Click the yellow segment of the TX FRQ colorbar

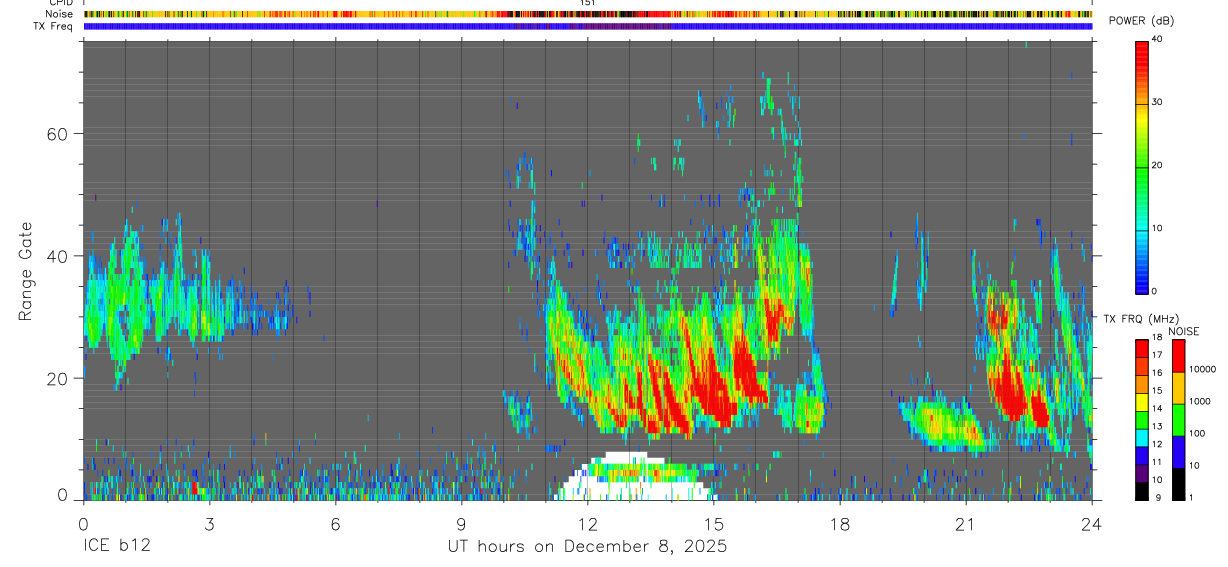1142,402
